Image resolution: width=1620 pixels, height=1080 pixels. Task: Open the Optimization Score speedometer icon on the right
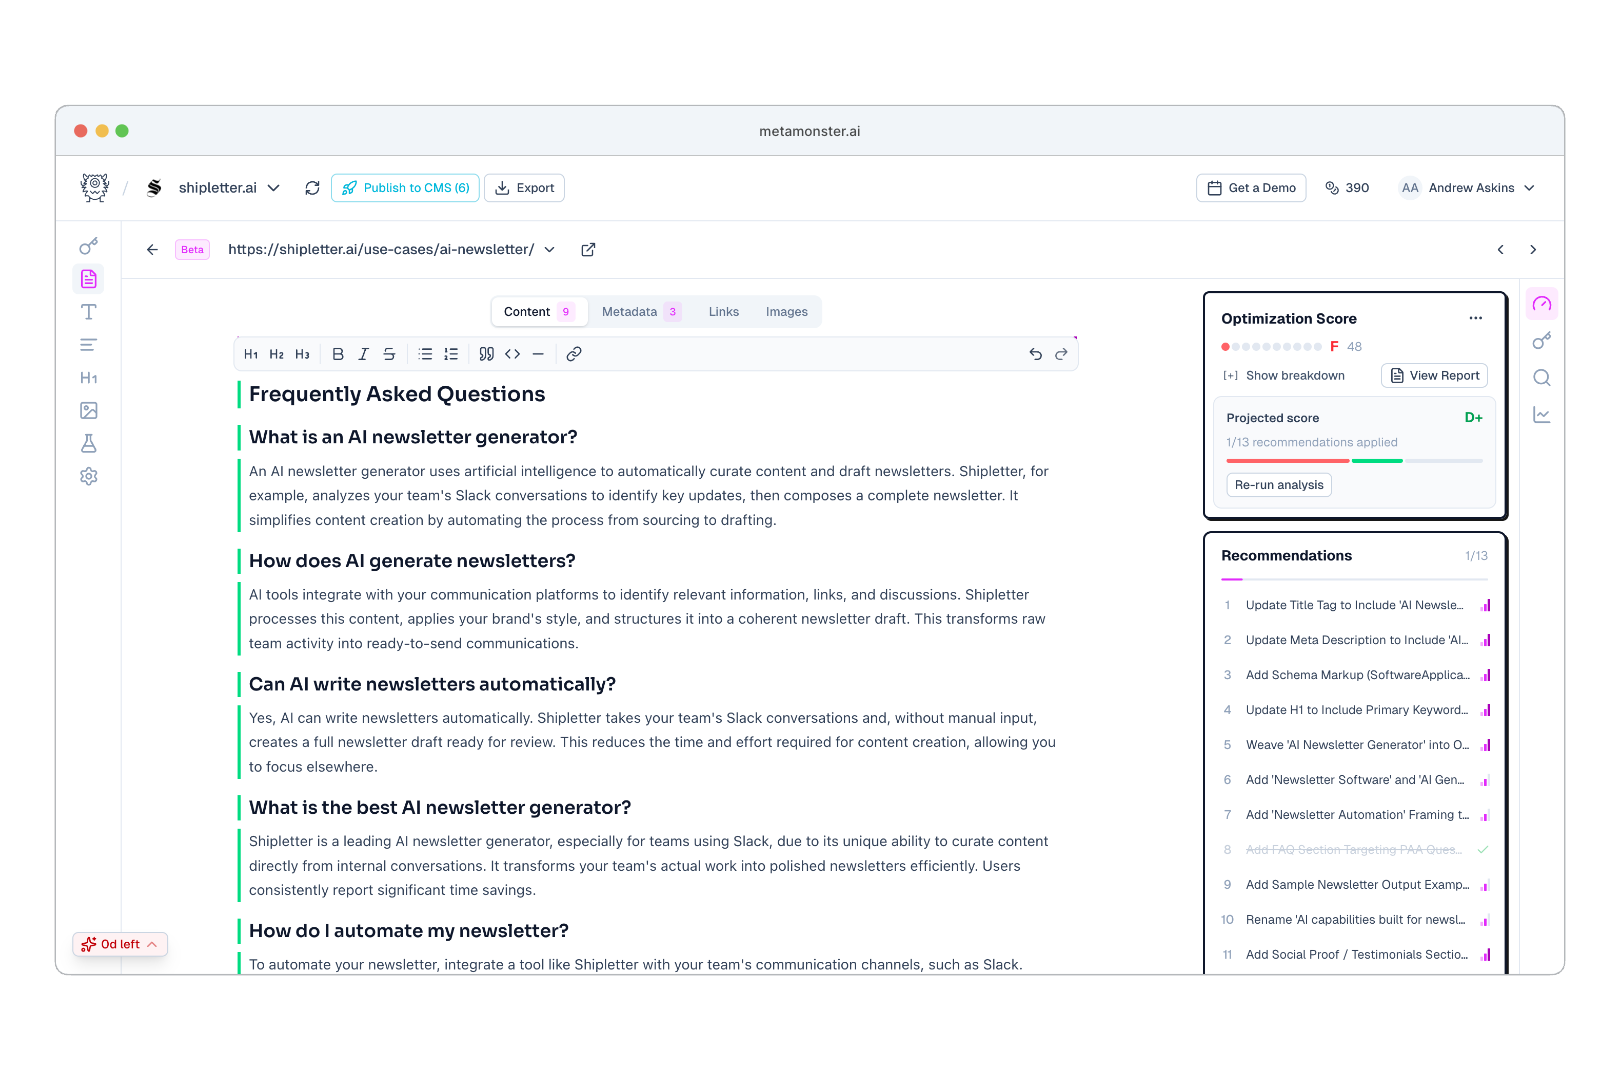(1541, 302)
